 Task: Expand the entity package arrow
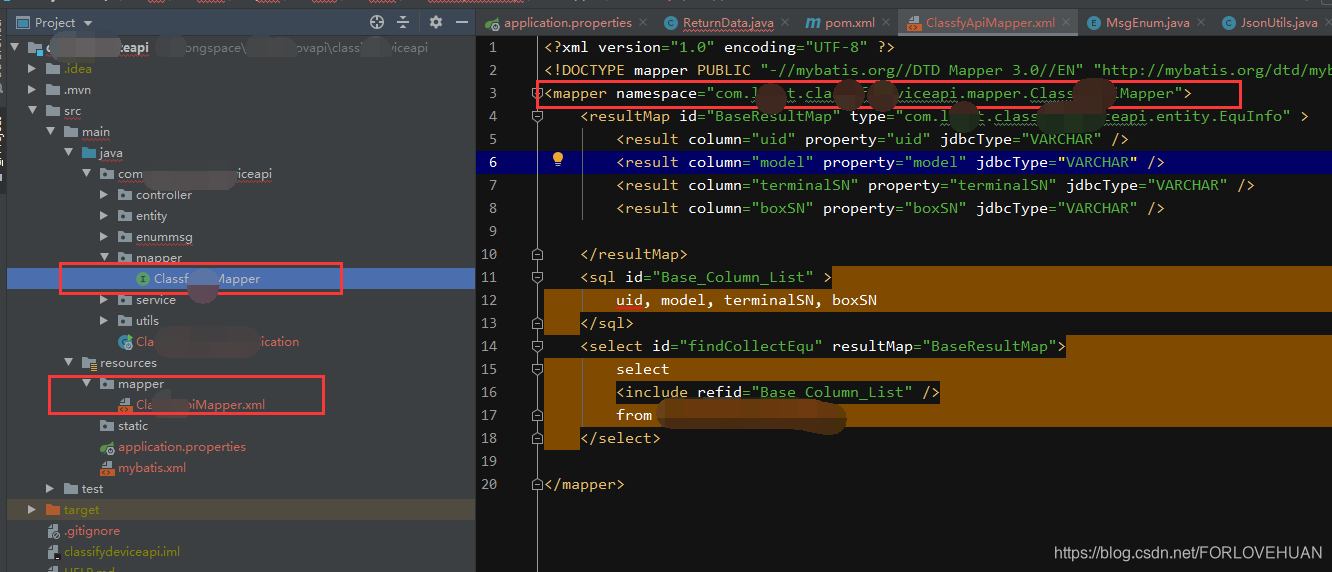coord(105,216)
